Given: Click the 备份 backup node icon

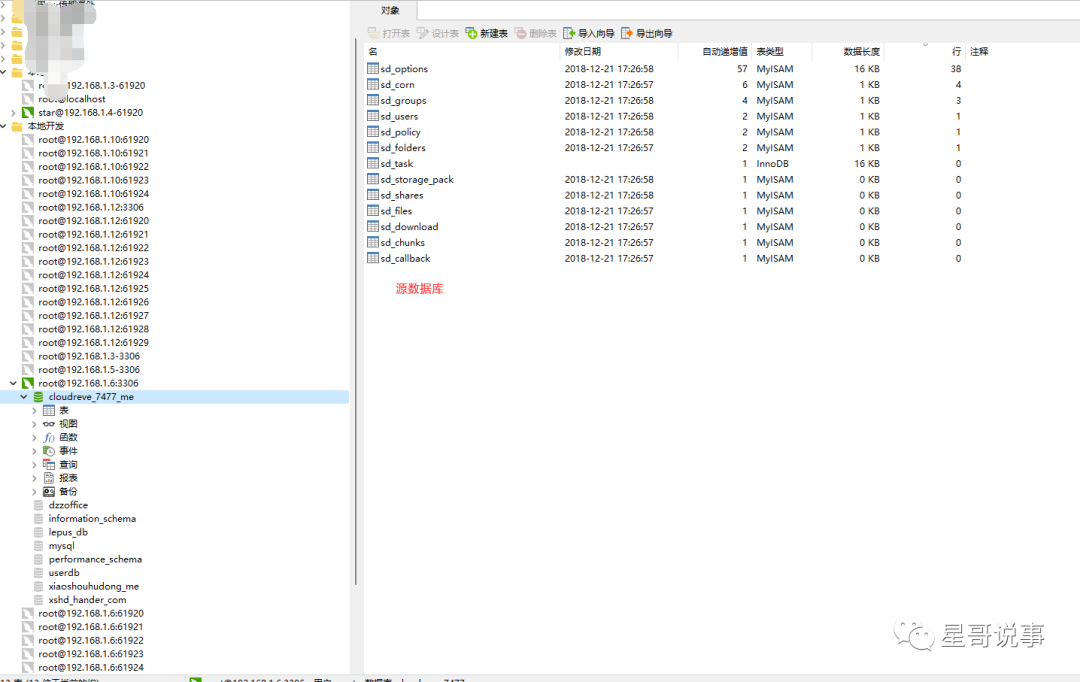Looking at the screenshot, I should click(49, 491).
